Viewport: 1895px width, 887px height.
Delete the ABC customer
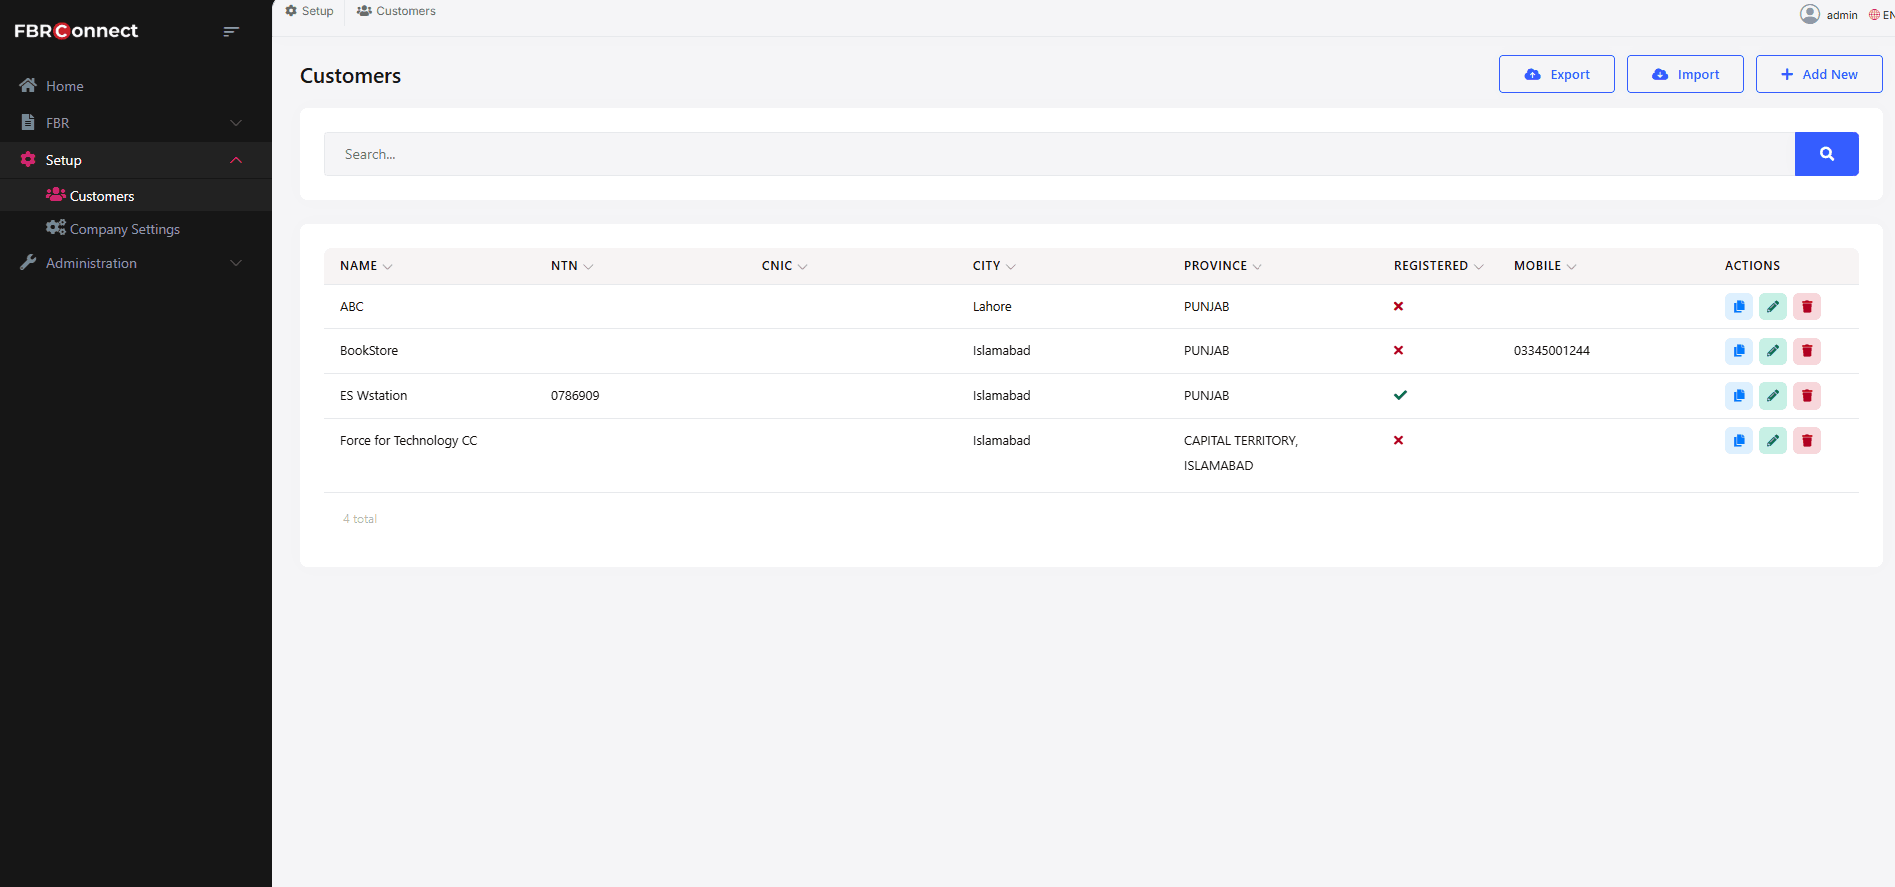(x=1807, y=307)
